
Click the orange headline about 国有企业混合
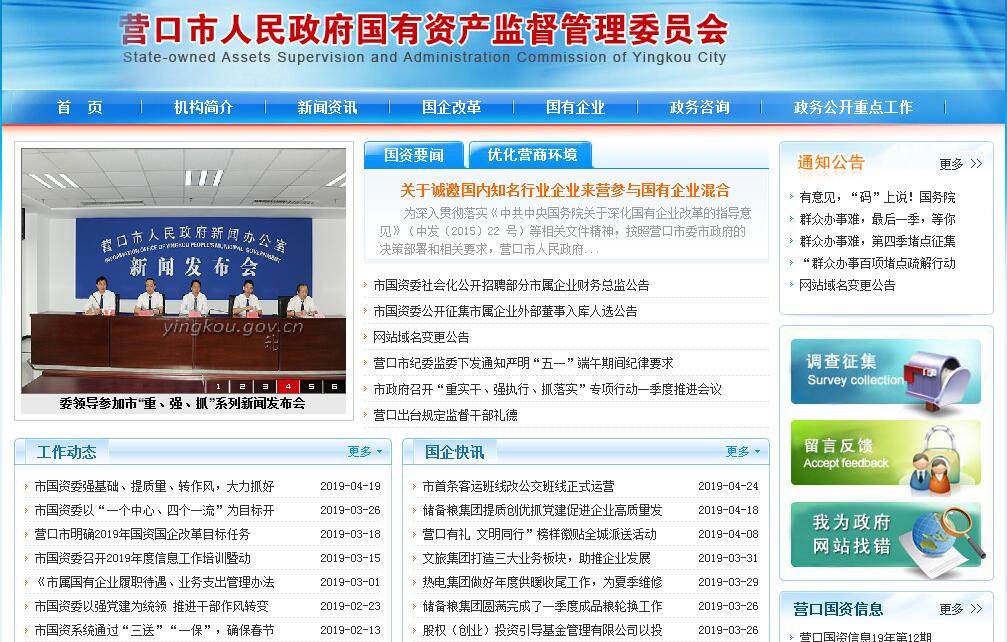click(565, 190)
